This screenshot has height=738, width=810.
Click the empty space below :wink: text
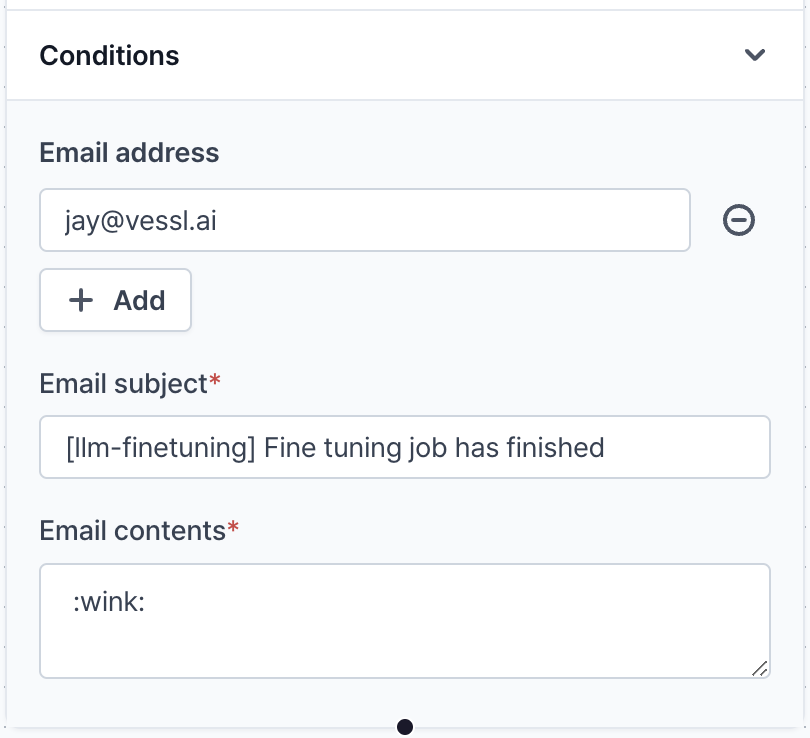[x=300, y=650]
